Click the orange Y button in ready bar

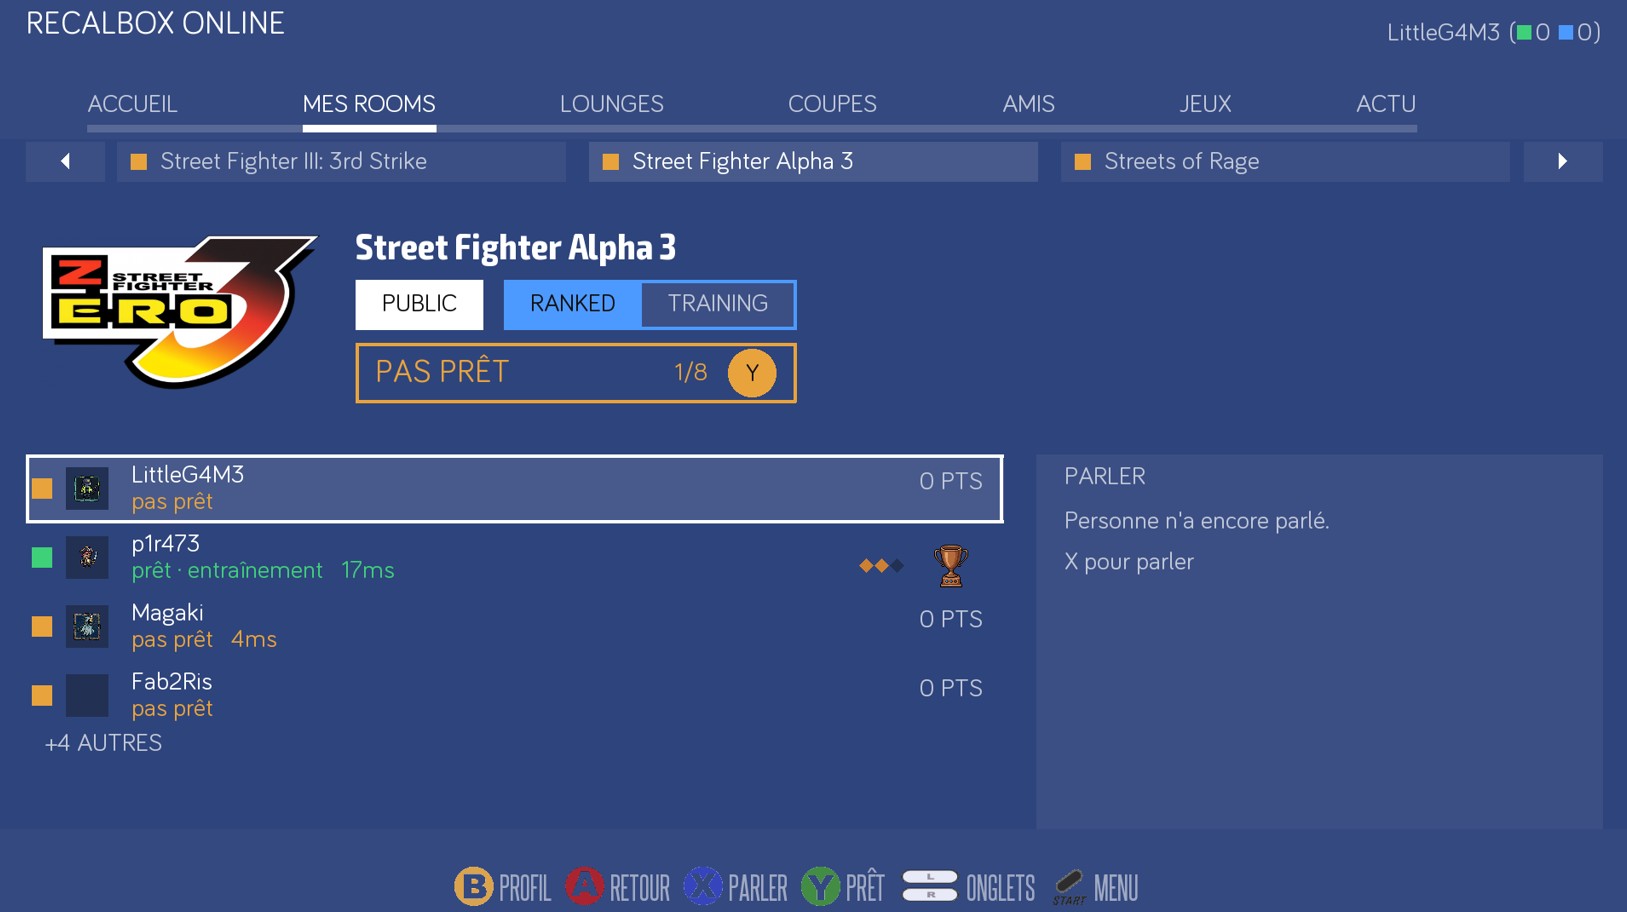coord(752,373)
